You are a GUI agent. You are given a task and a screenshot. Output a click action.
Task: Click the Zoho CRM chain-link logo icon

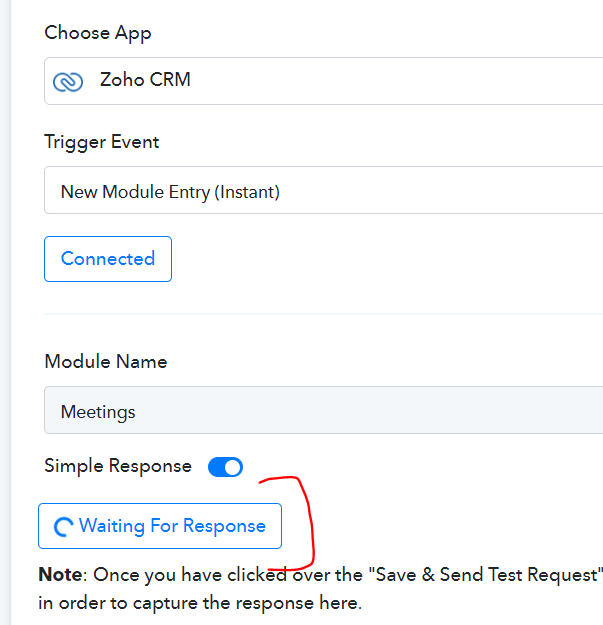pyautogui.click(x=68, y=82)
